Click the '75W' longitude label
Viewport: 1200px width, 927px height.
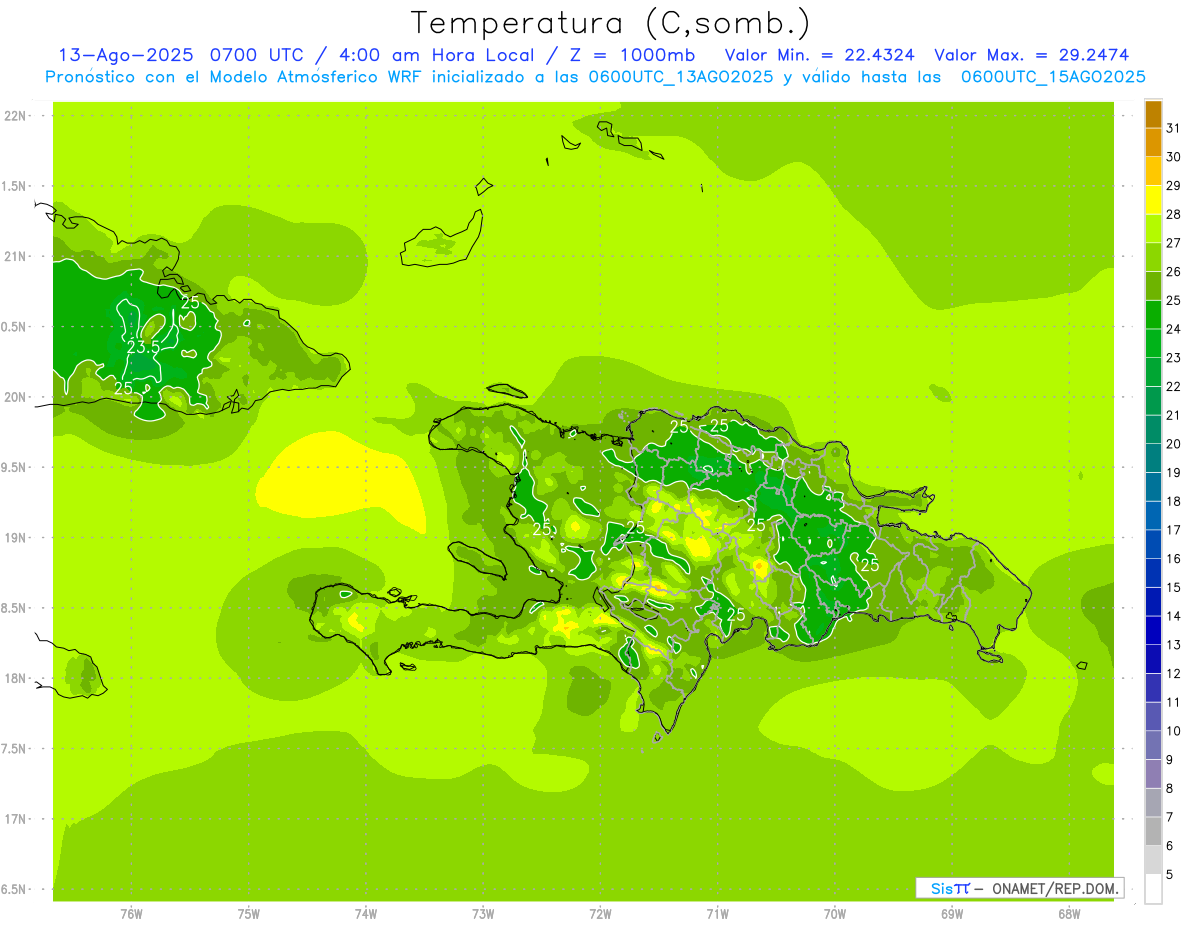(249, 914)
